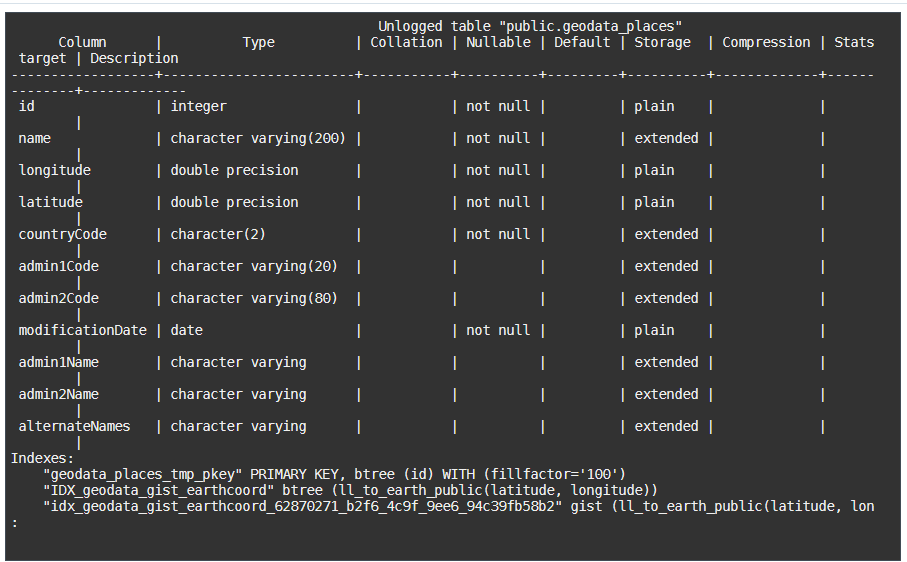Viewport: 907px width, 562px height.
Task: Click the "Type" column header
Action: pos(258,42)
